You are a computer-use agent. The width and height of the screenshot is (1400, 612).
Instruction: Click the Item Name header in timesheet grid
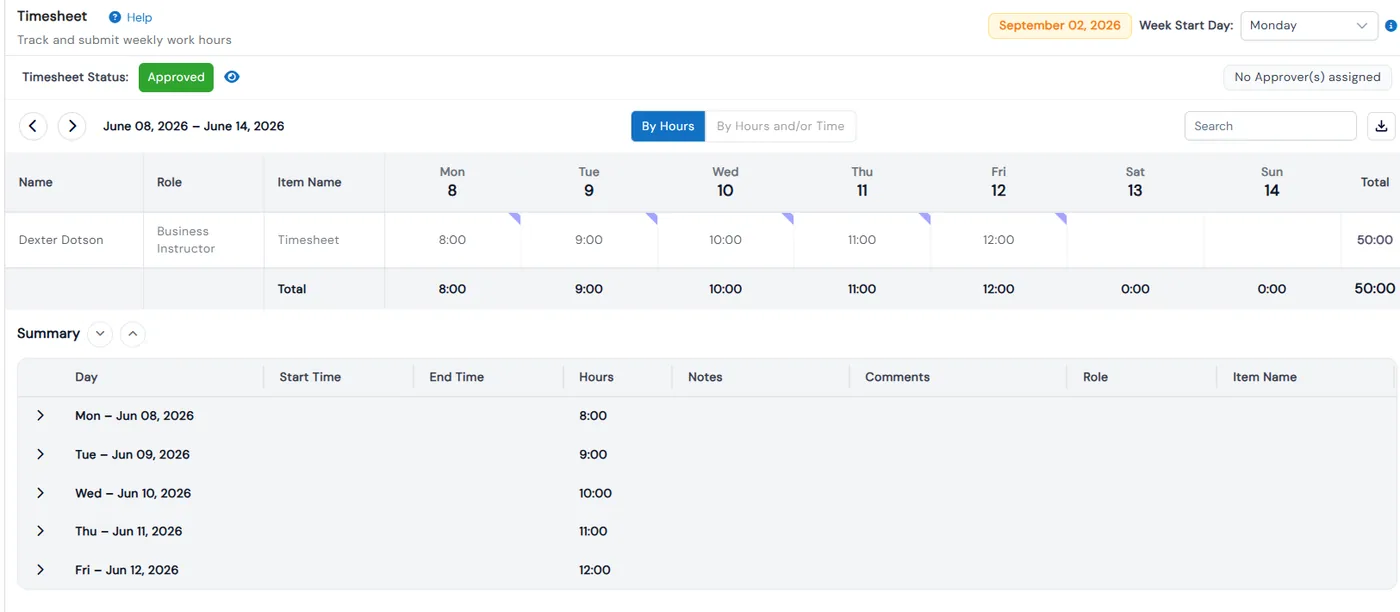click(x=324, y=182)
